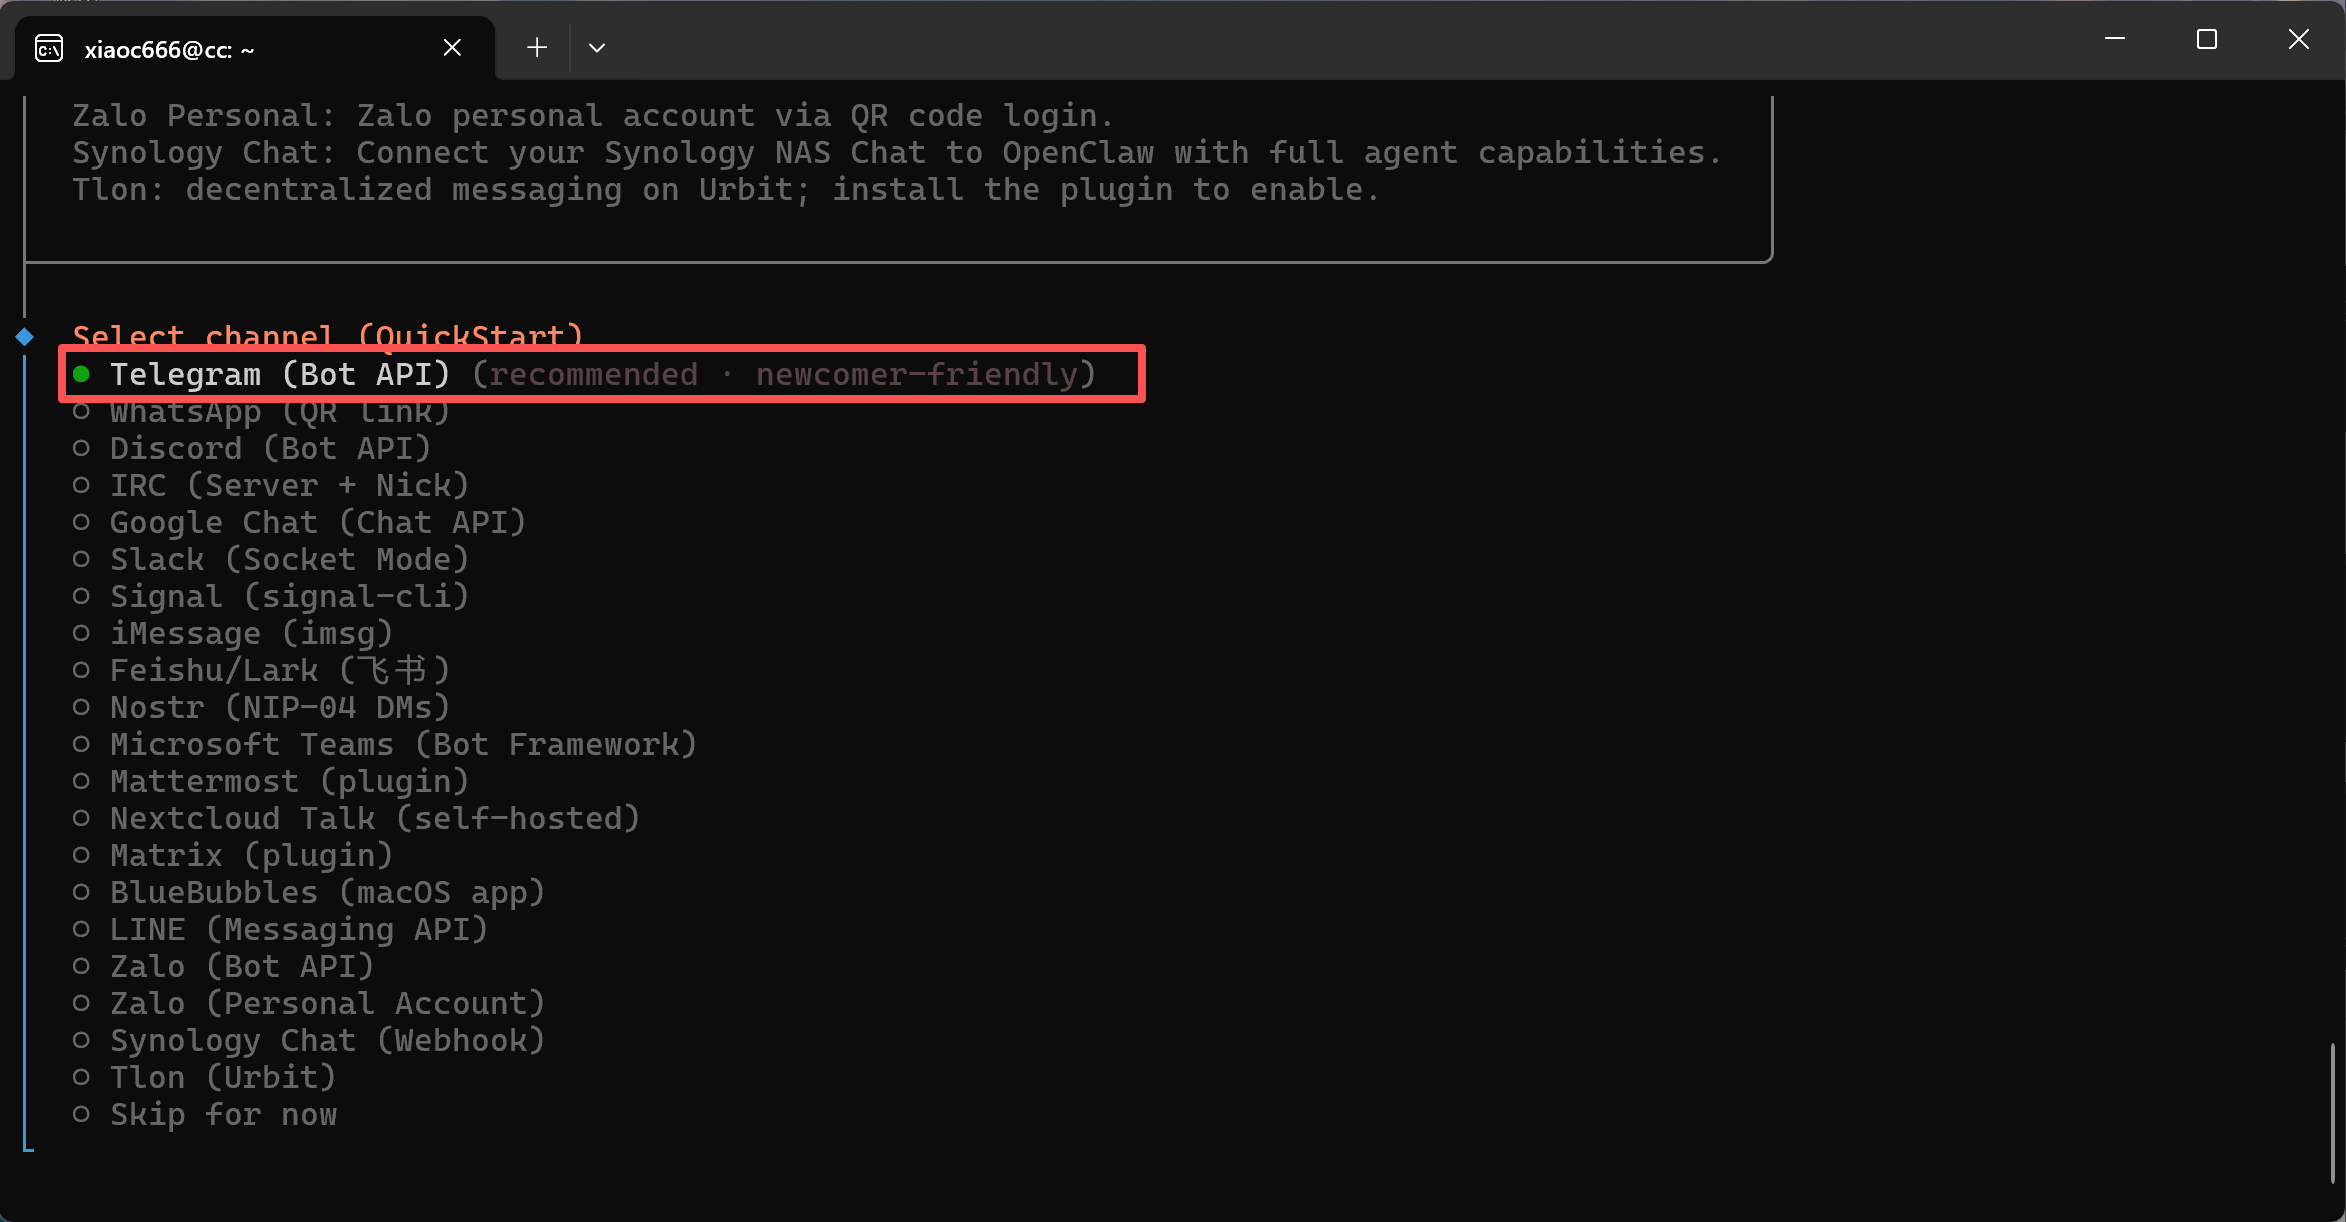
Task: Expand the new tab profile dropdown
Action: click(x=597, y=48)
